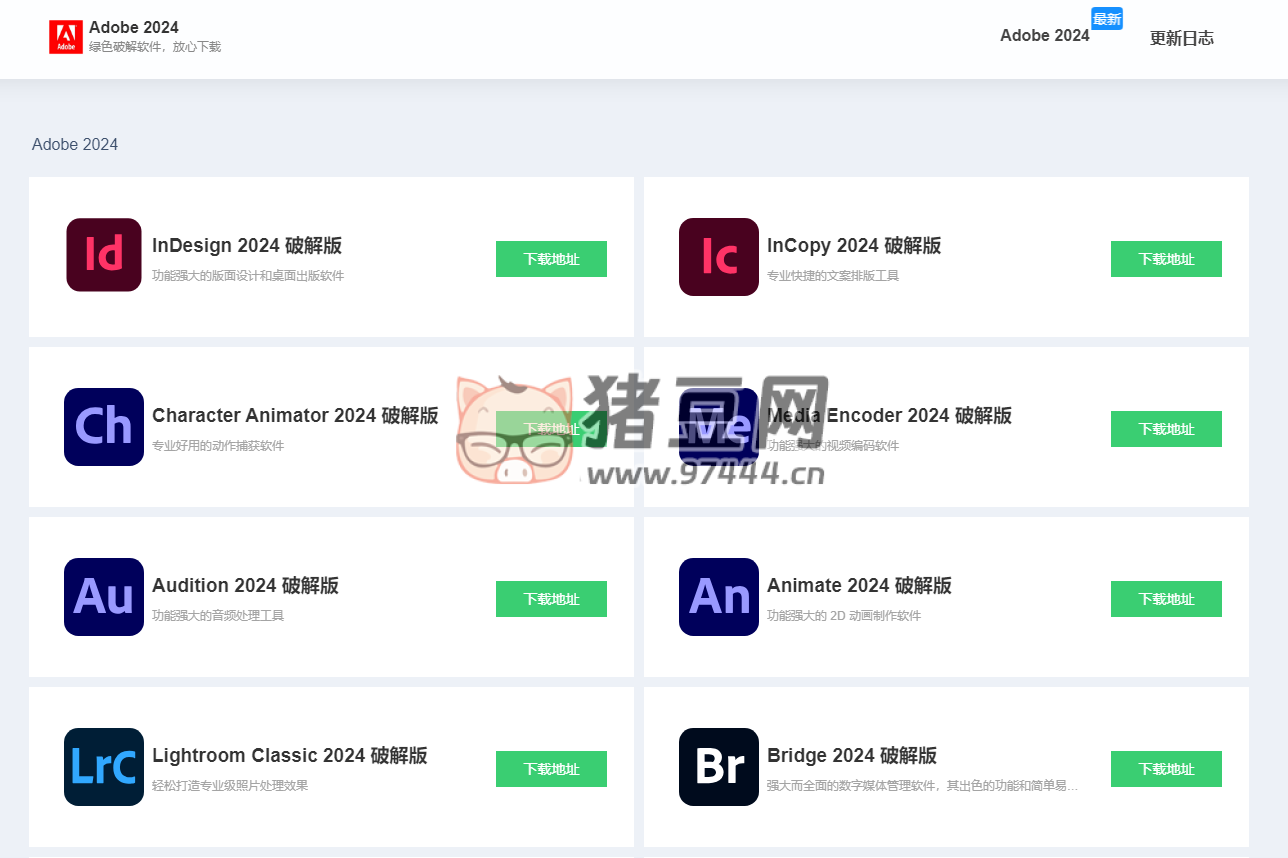1288x858 pixels.
Task: Click the Audition 2024 app icon
Action: pyautogui.click(x=103, y=597)
